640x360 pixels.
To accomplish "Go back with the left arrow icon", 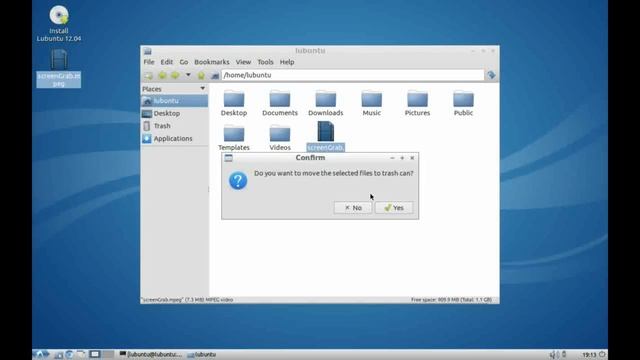I will point(162,76).
